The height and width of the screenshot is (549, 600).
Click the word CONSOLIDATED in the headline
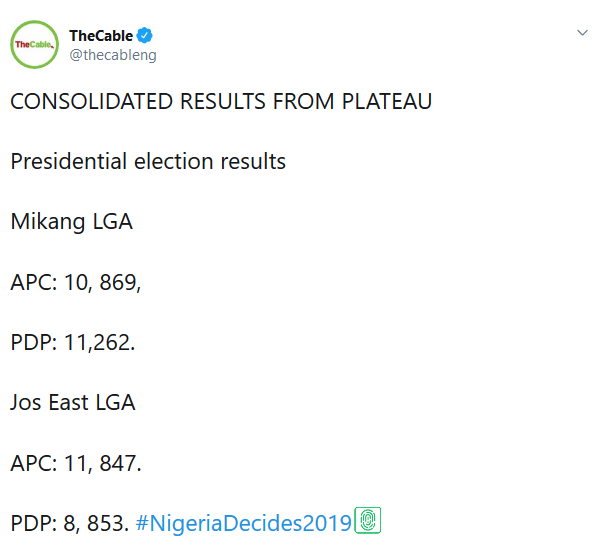click(x=91, y=102)
